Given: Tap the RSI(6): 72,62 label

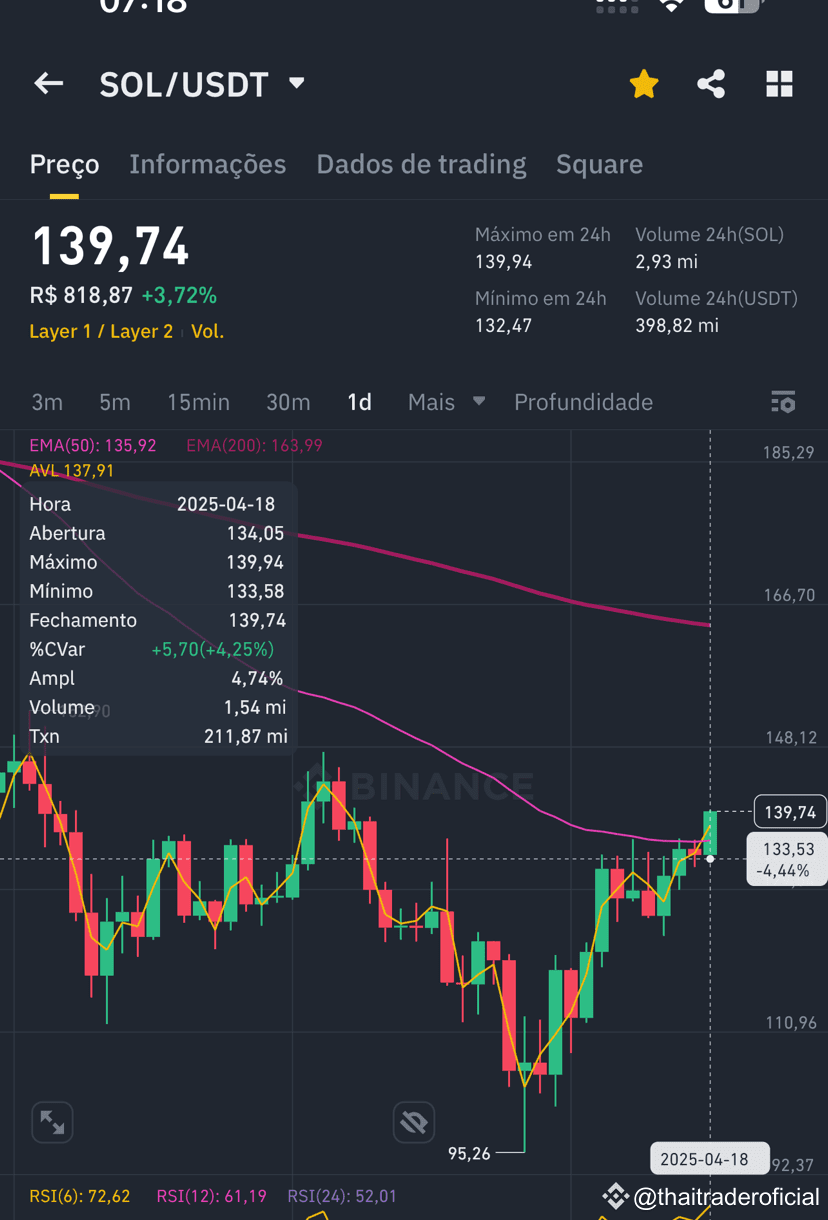Looking at the screenshot, I should [x=80, y=1196].
